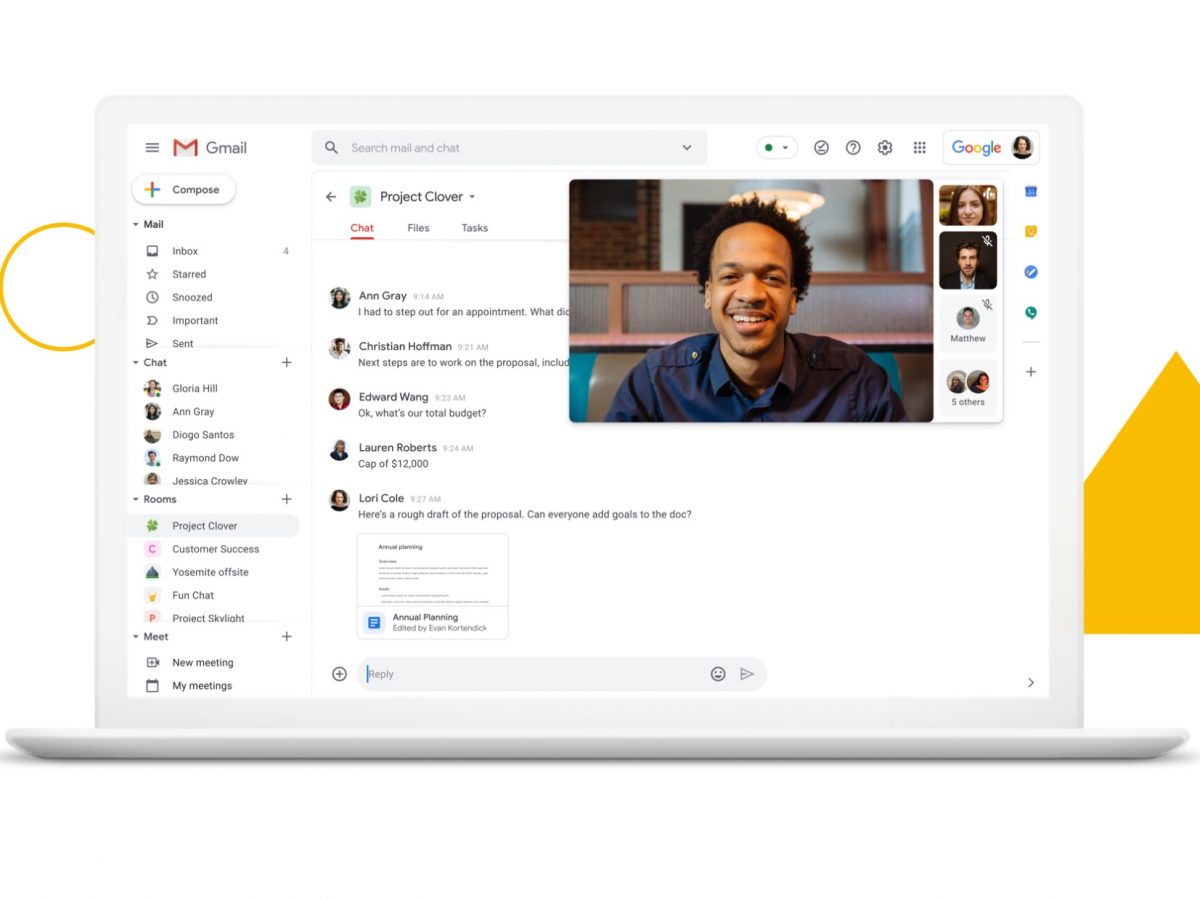Open the Help question mark icon
Screen dimensions: 1200x900
pyautogui.click(x=853, y=148)
